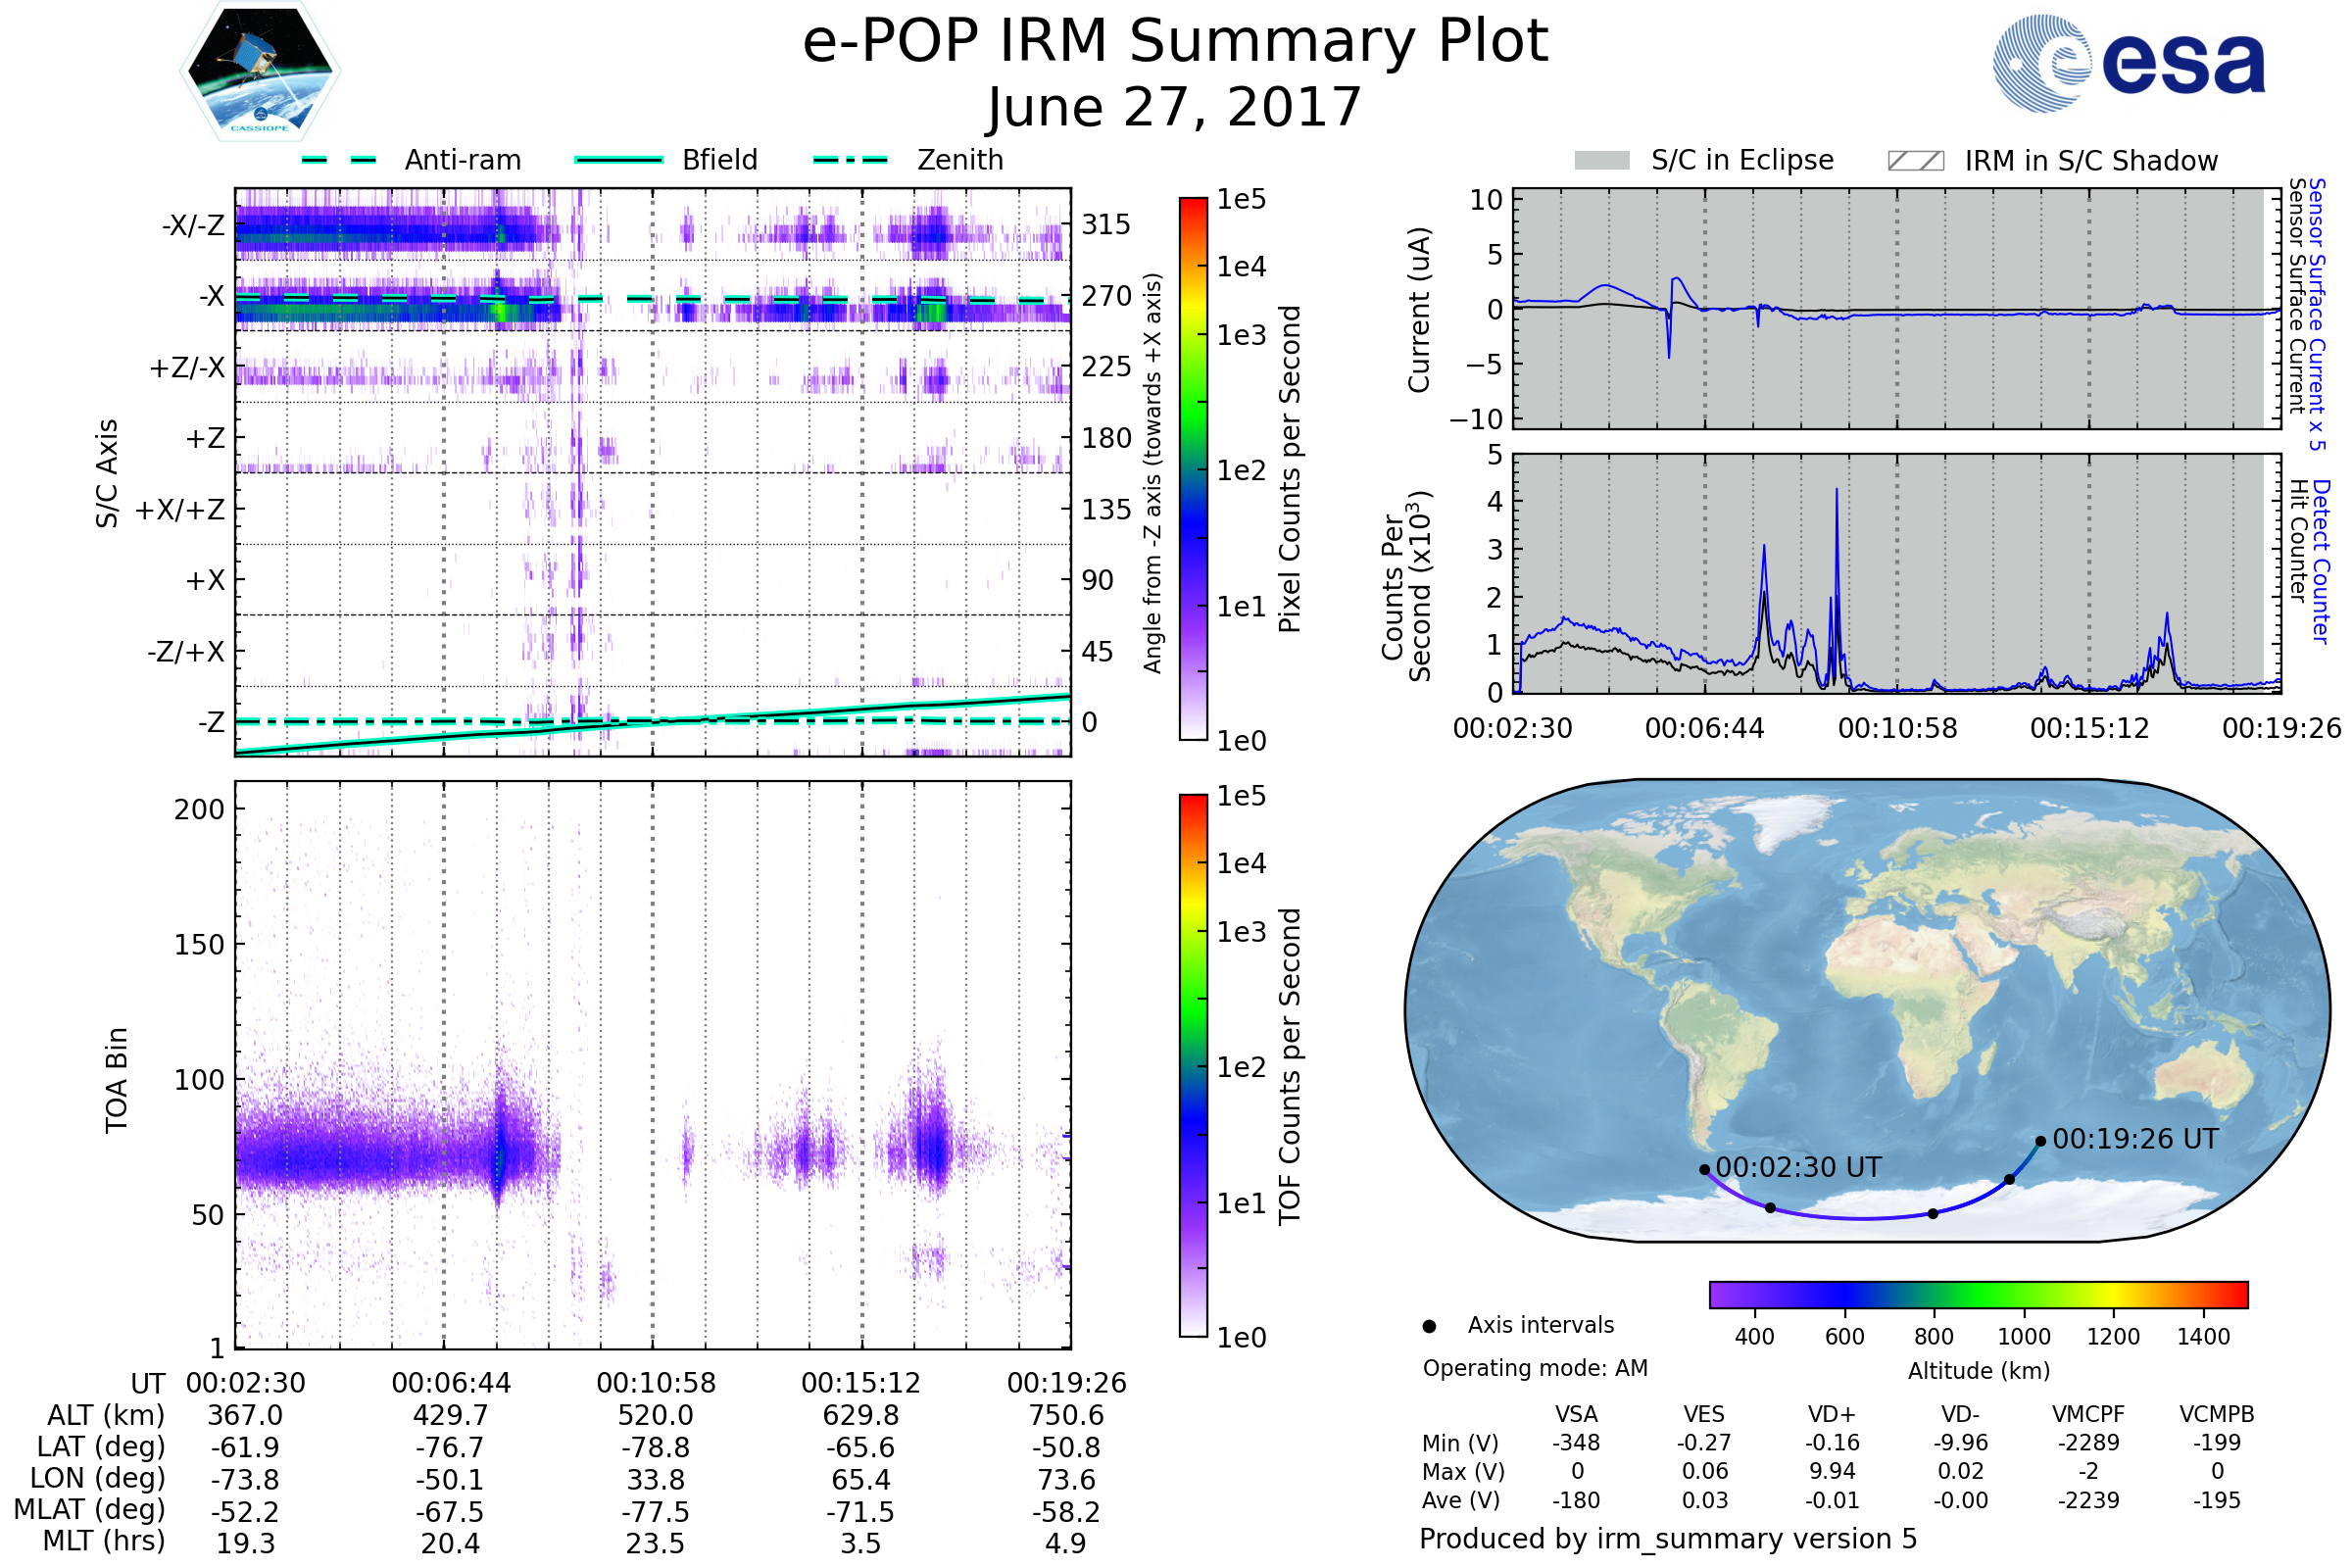Click the tallest Detect Counter spike peak
2352x1568 pixels.
coord(1837,491)
